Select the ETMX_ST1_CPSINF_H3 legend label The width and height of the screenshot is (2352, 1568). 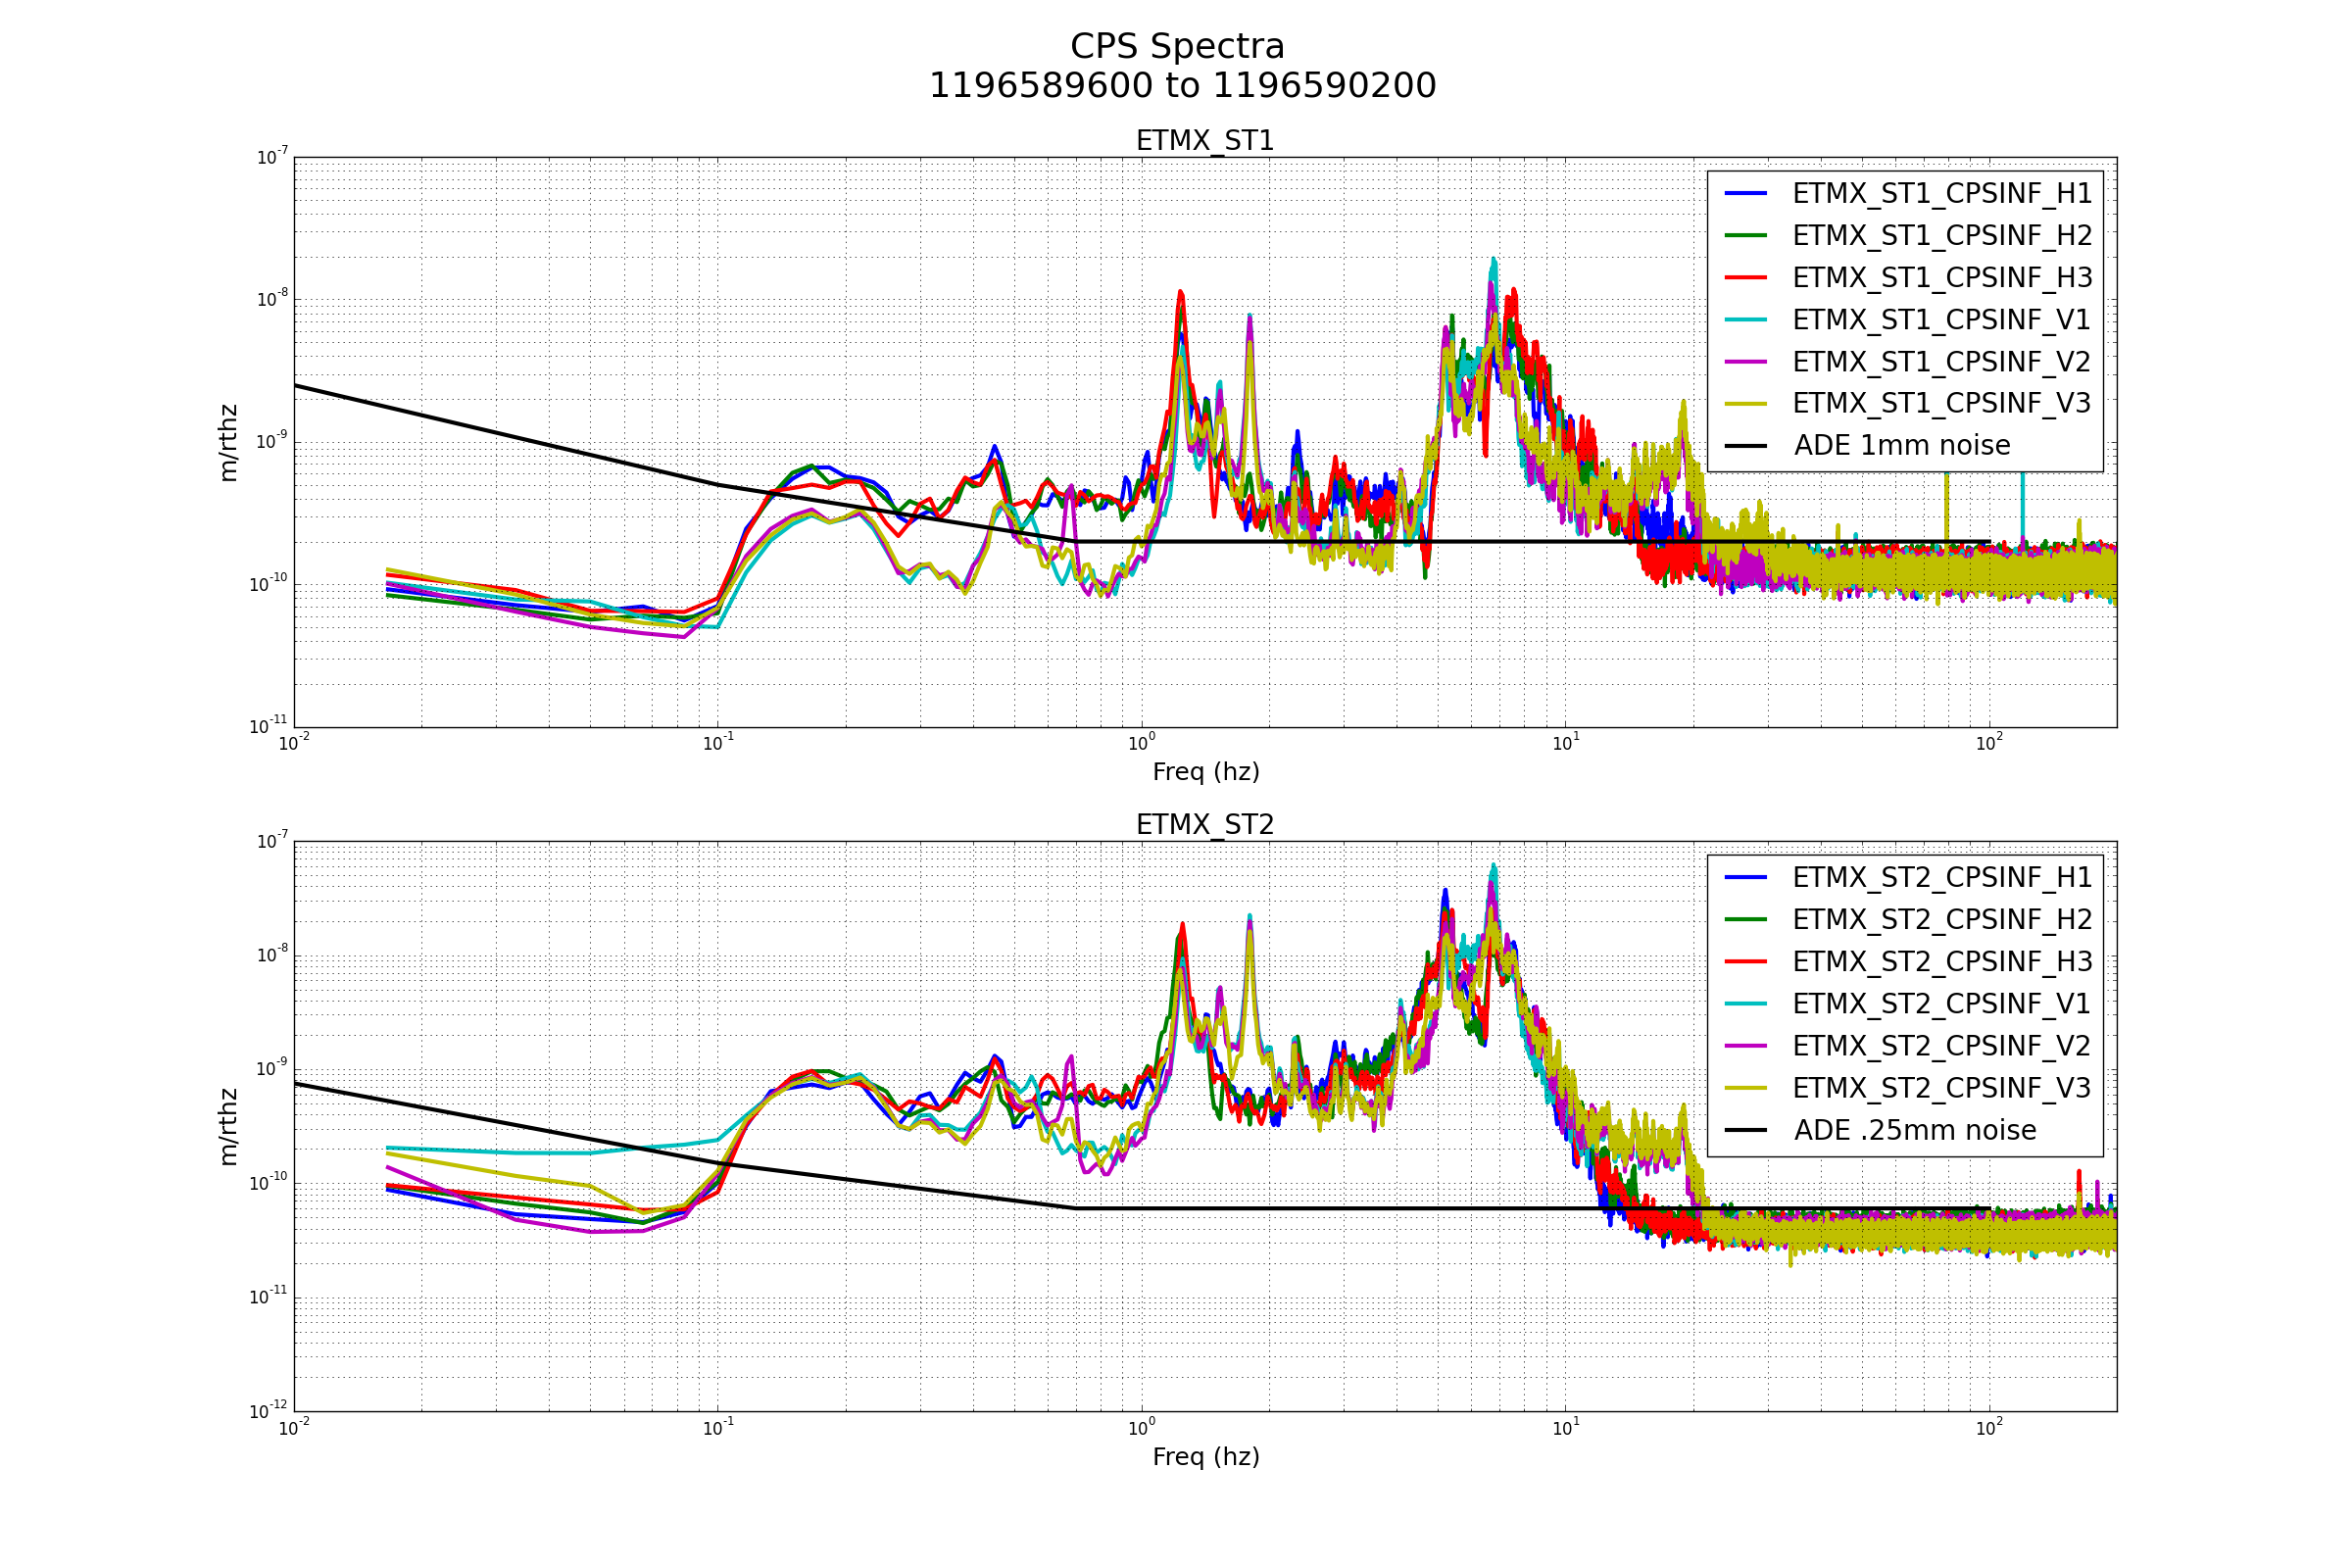[1941, 277]
